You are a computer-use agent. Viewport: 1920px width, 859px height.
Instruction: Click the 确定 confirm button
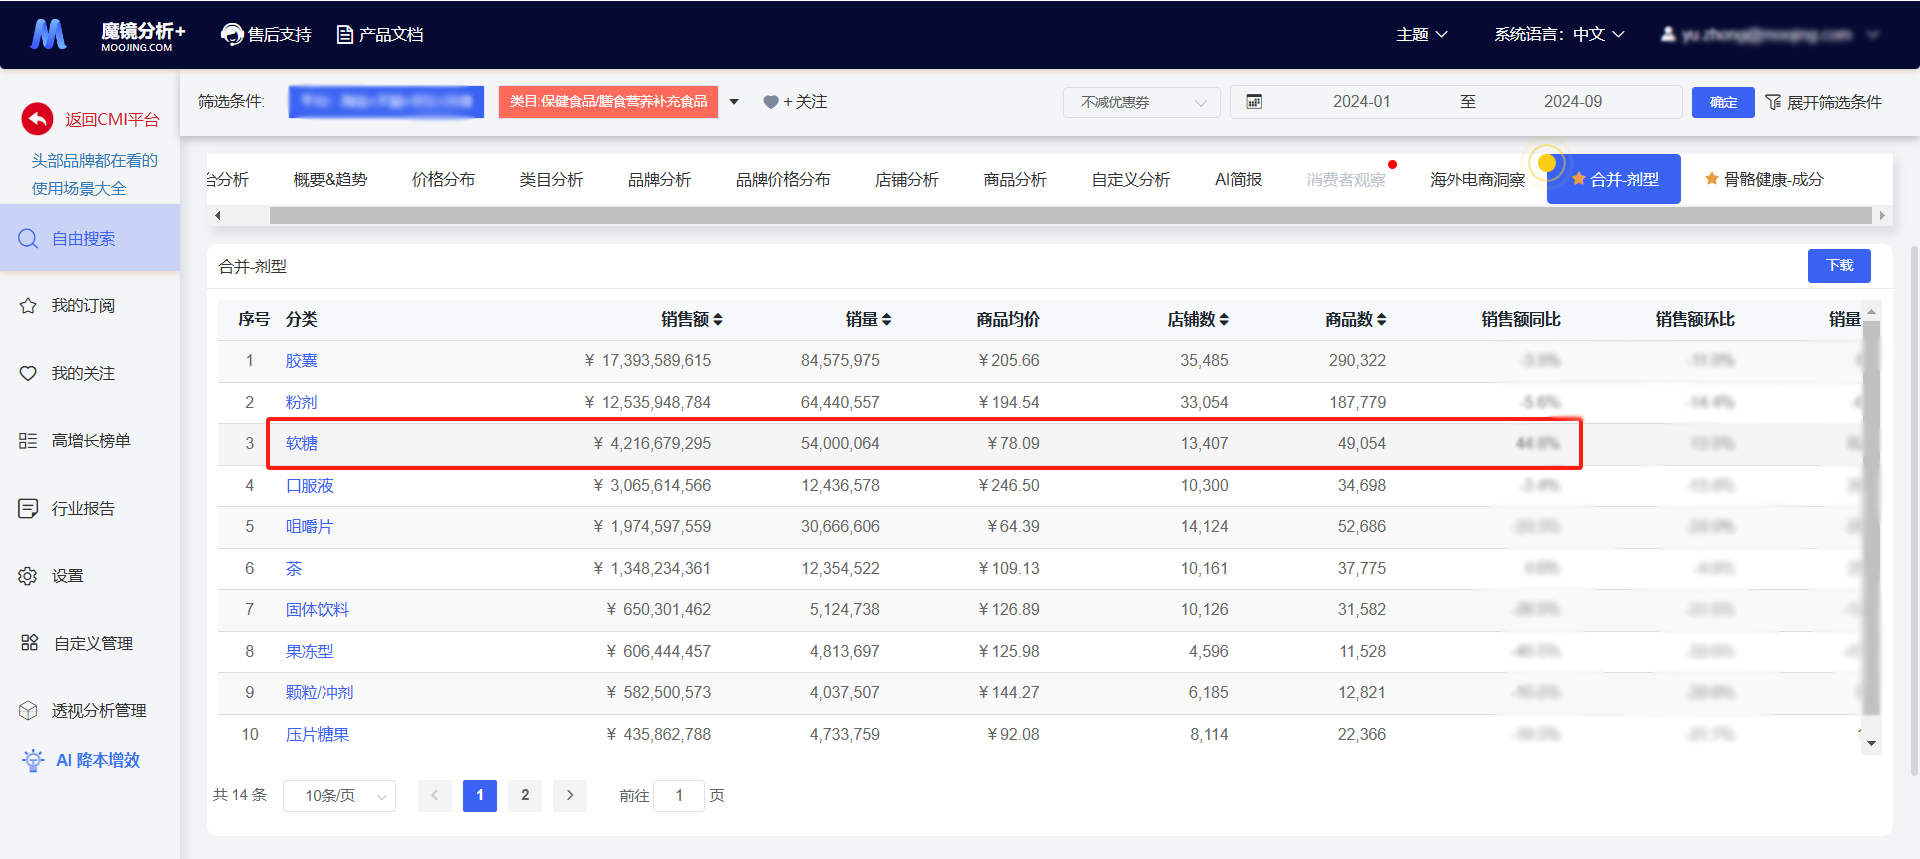point(1723,102)
